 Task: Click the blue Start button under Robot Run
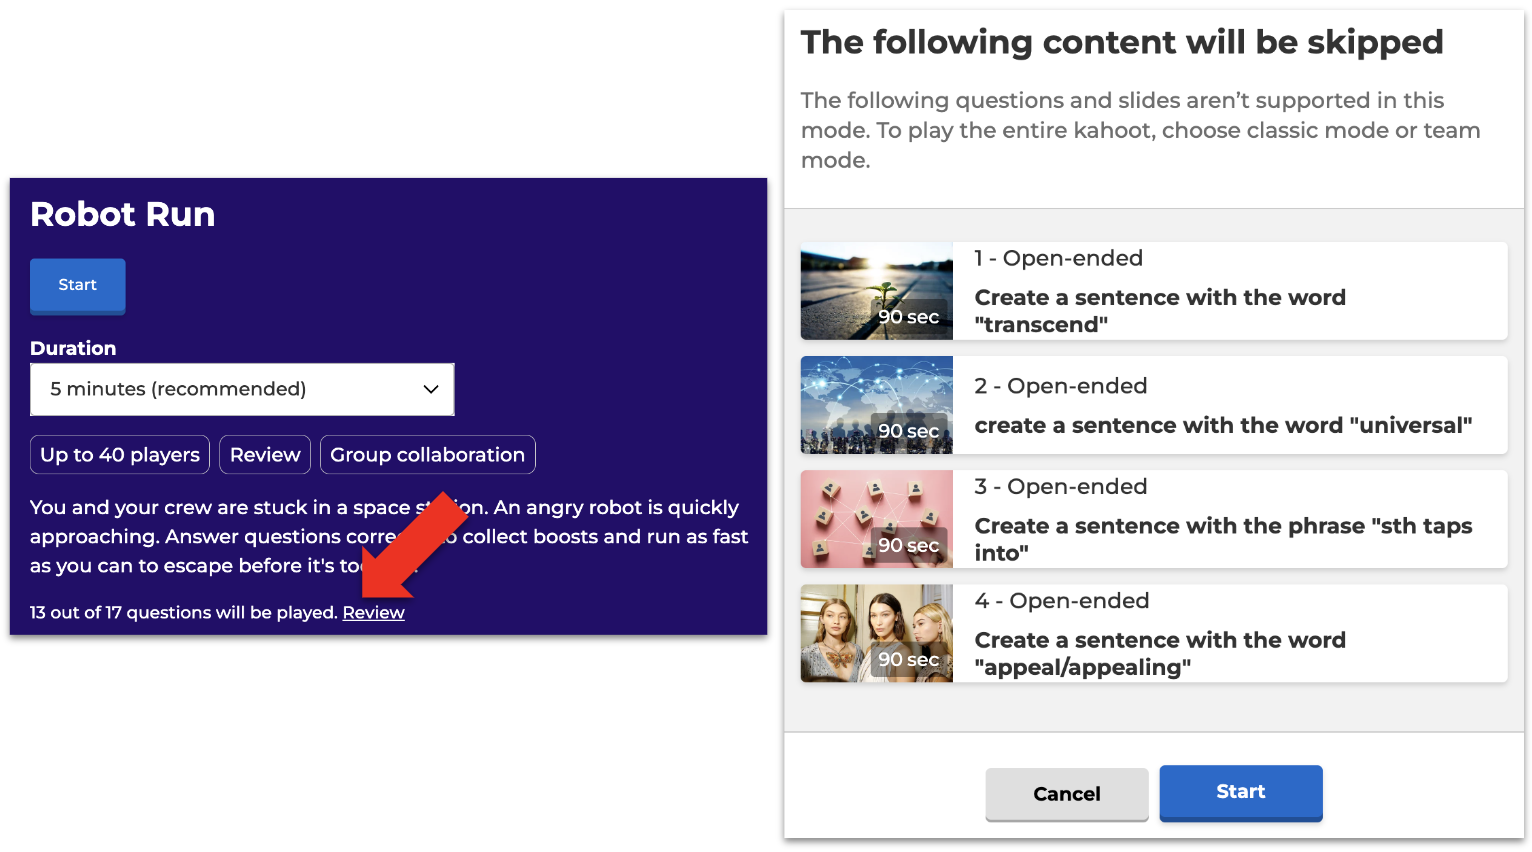(x=77, y=286)
